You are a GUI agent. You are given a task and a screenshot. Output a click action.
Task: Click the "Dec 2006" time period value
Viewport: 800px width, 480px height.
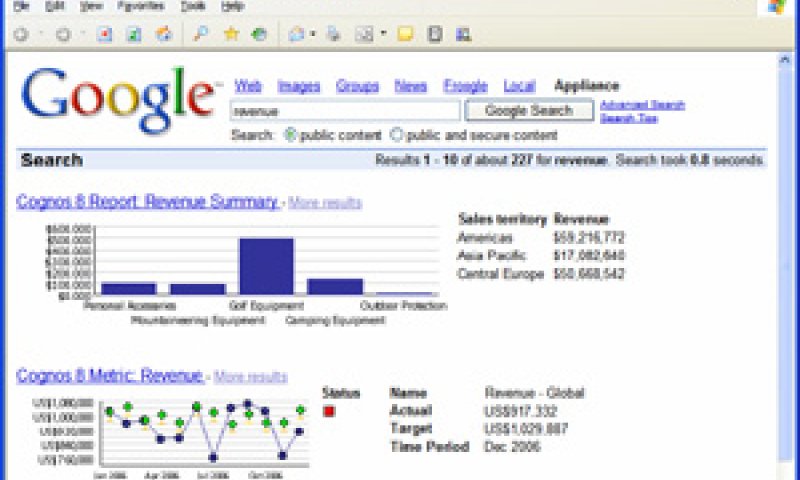coord(512,447)
